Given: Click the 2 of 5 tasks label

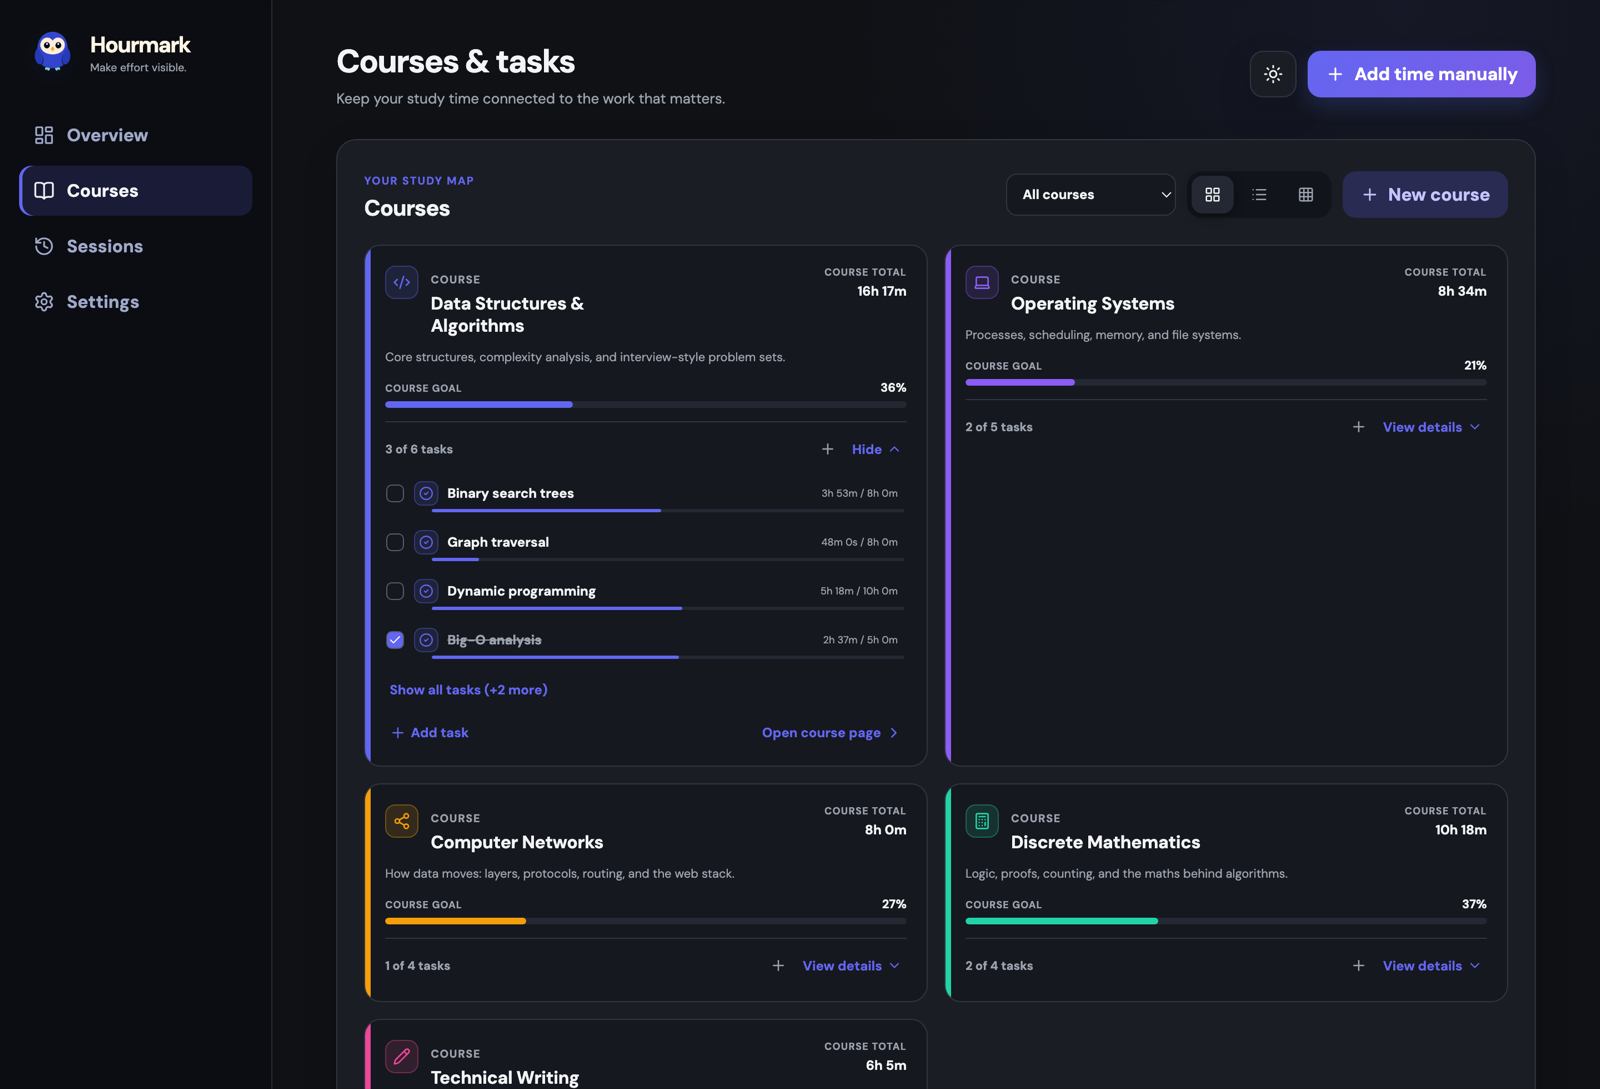Looking at the screenshot, I should click(999, 427).
